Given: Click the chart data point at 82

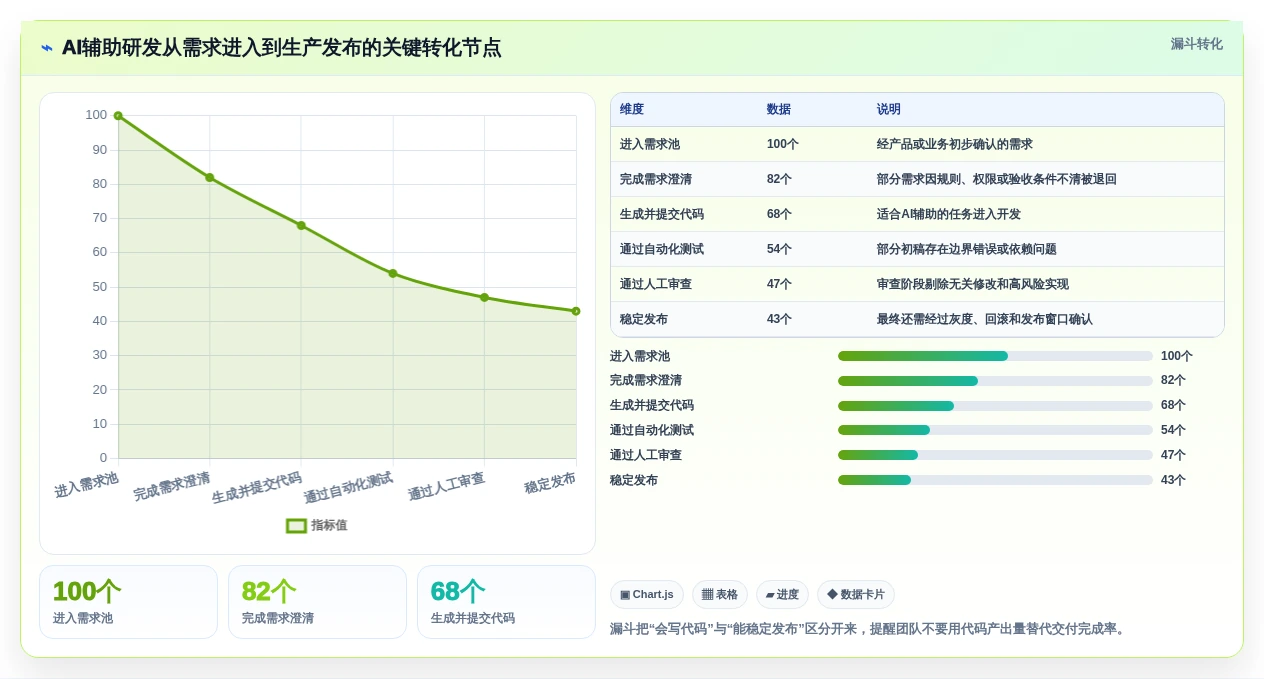Looking at the screenshot, I should (x=209, y=177).
